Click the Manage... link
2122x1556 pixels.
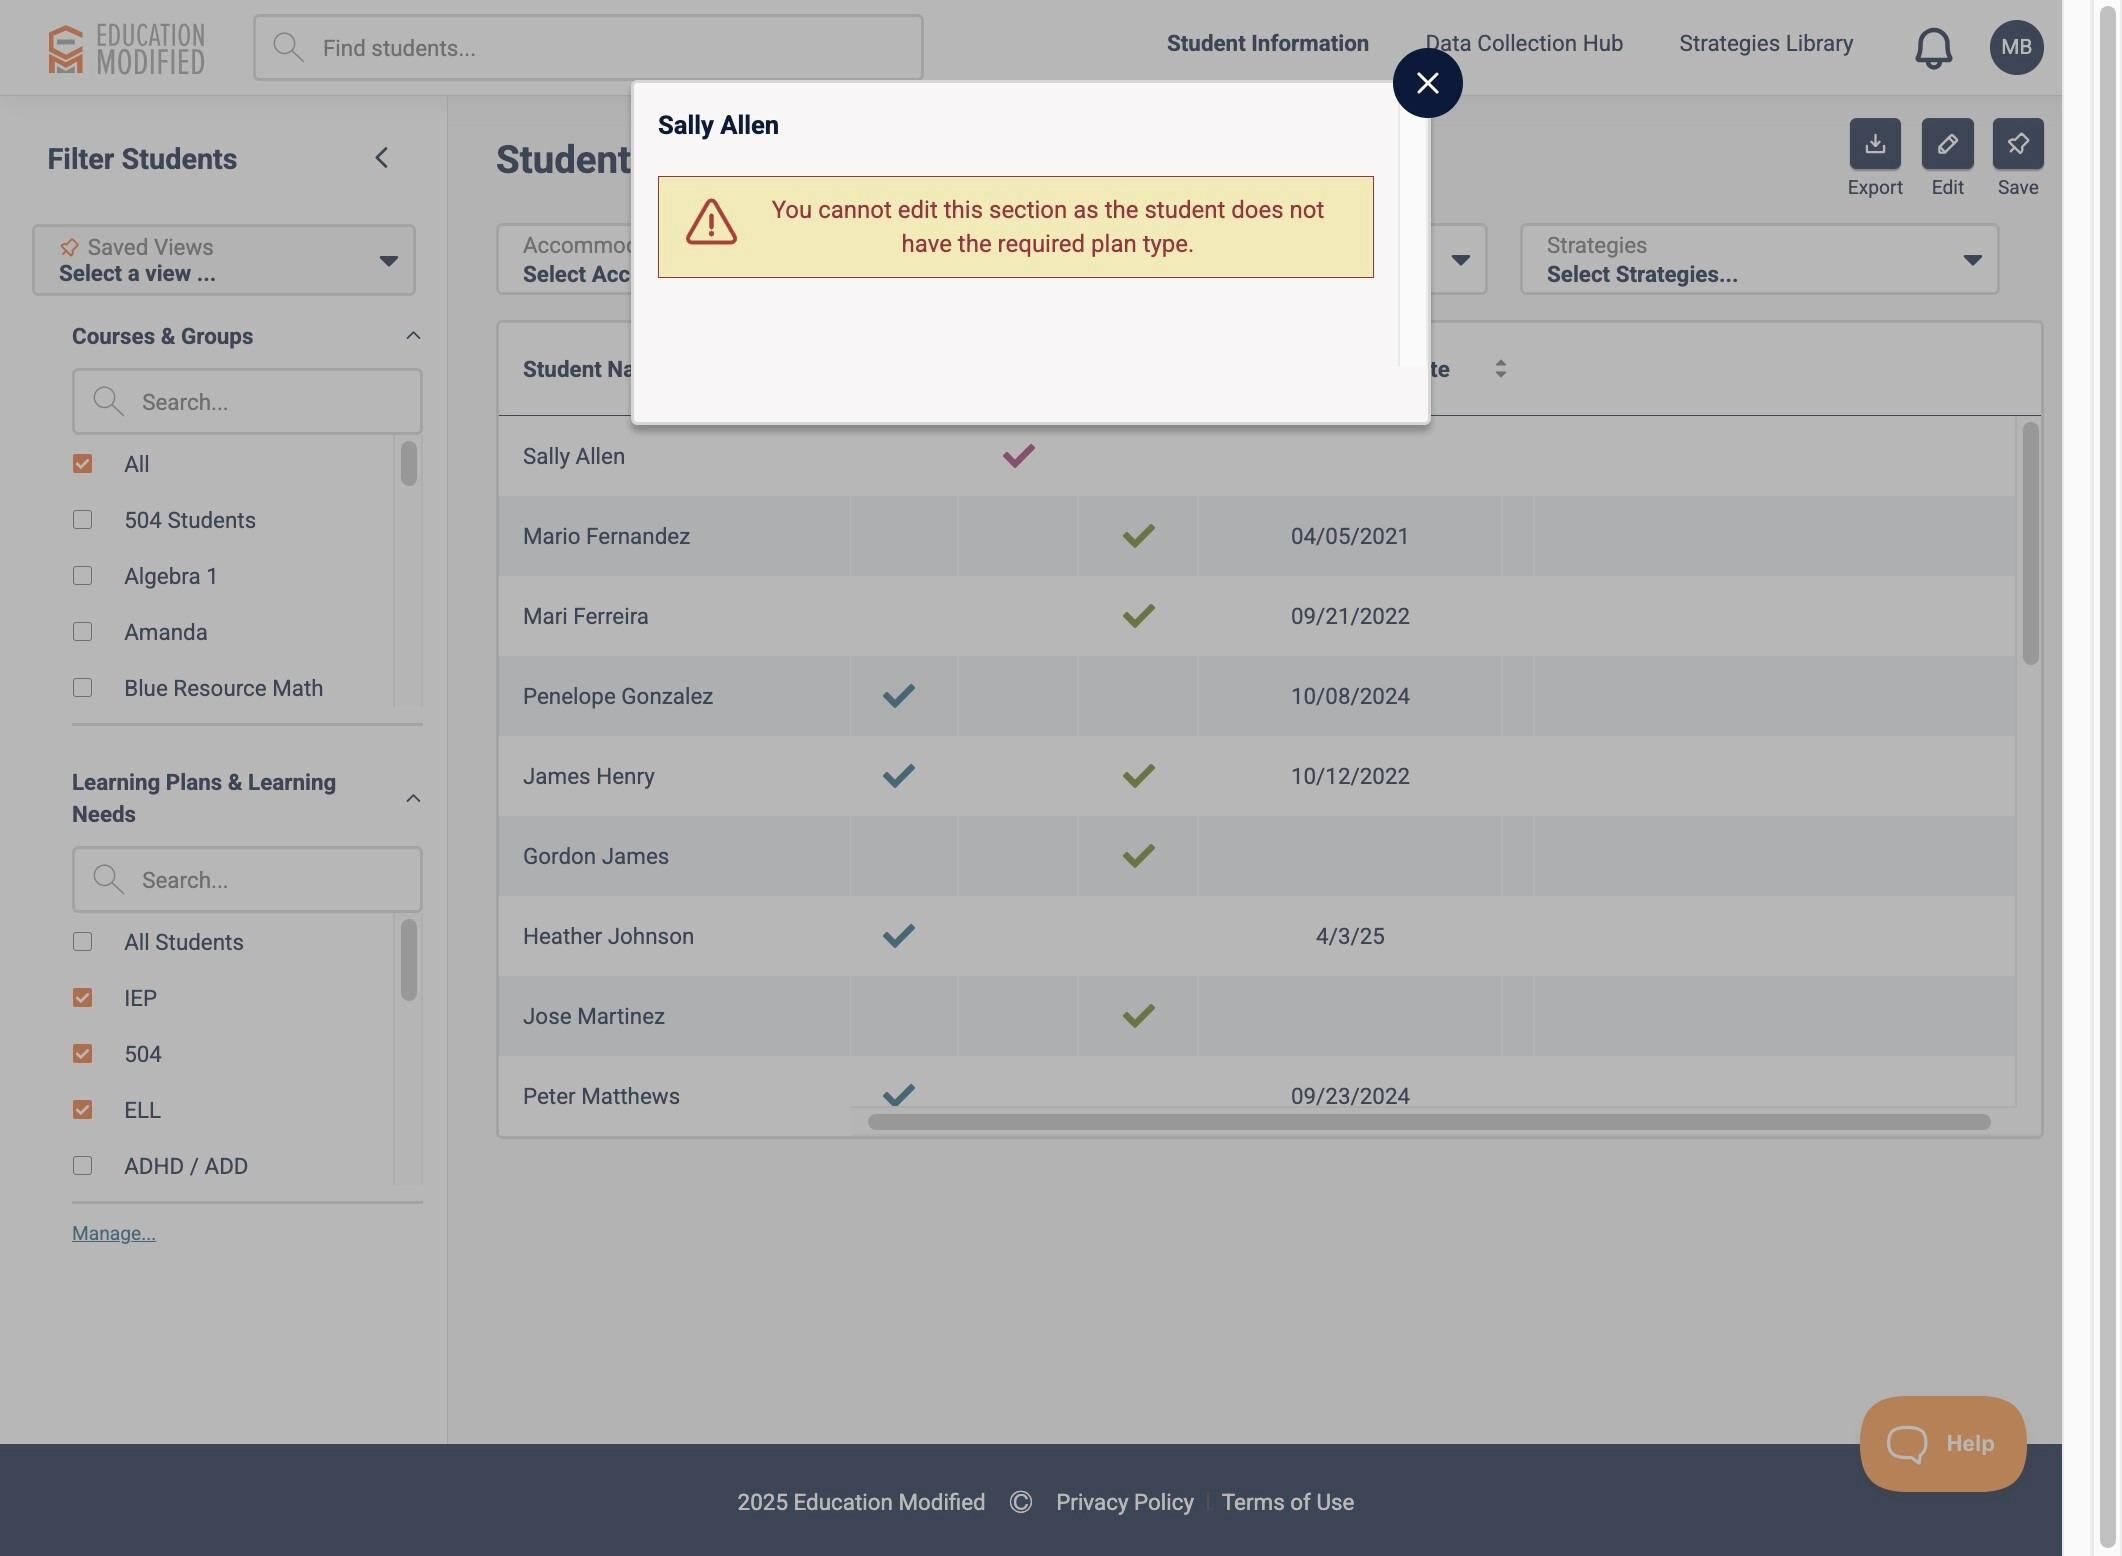coord(114,1233)
